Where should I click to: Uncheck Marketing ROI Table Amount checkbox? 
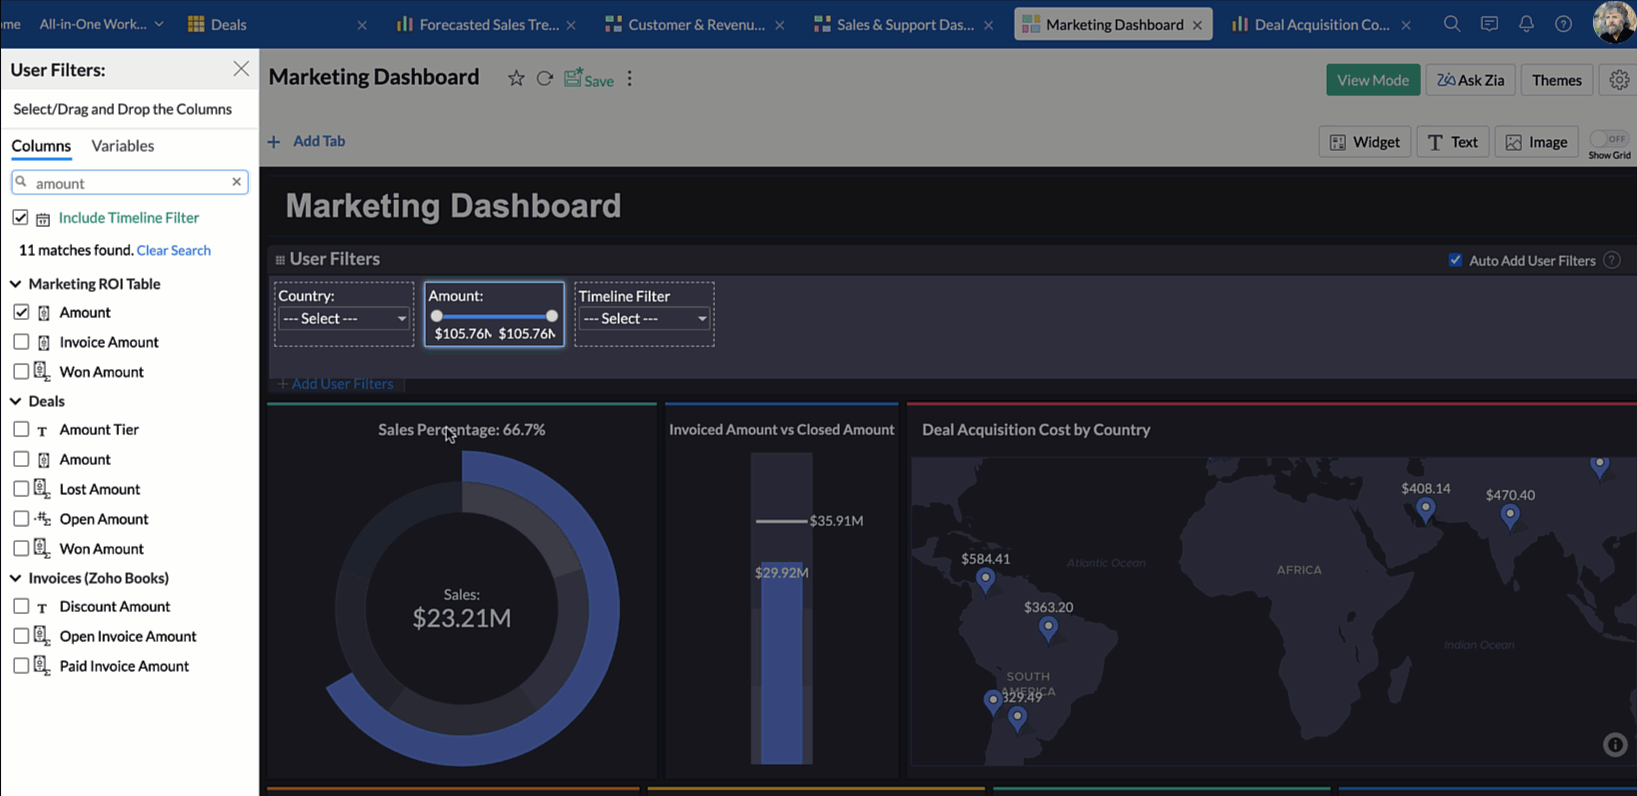tap(21, 312)
